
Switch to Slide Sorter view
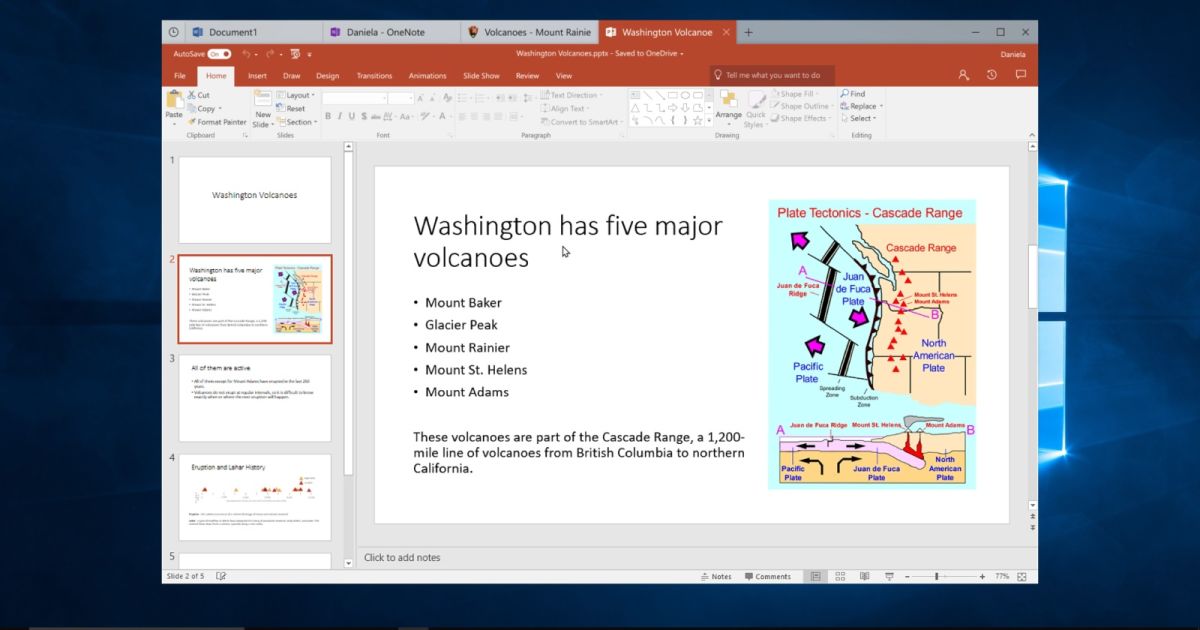tap(840, 577)
